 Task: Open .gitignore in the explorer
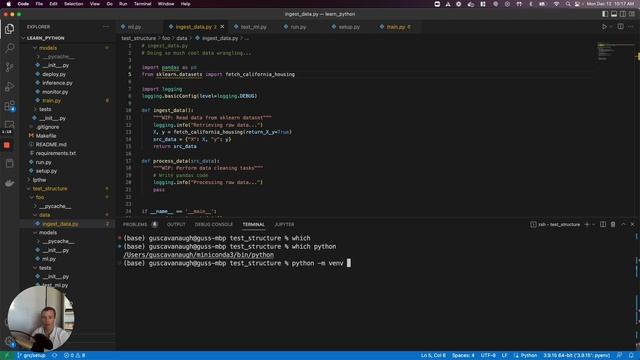tap(68, 127)
